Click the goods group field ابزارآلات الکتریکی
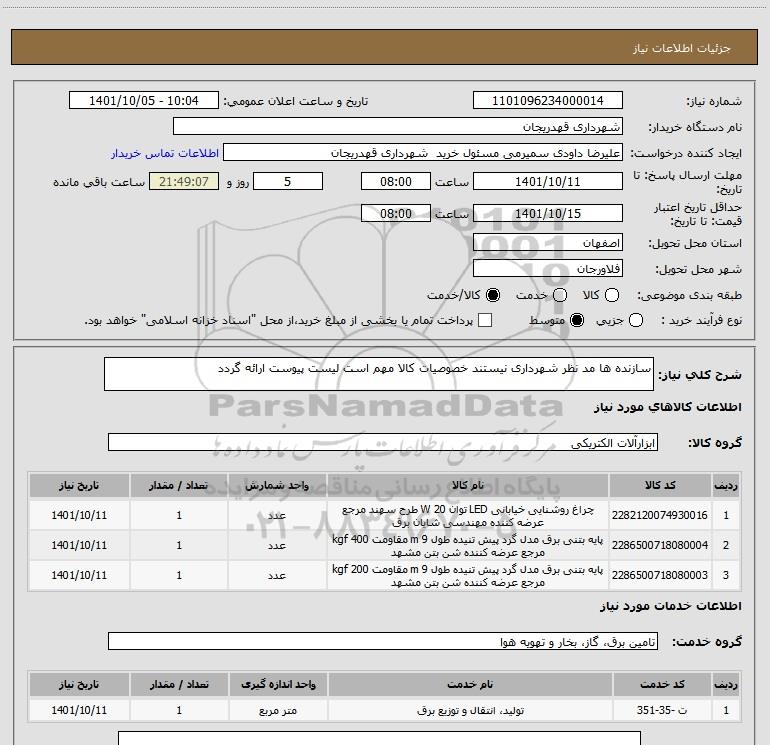Image resolution: width=770 pixels, height=745 pixels. 383,442
